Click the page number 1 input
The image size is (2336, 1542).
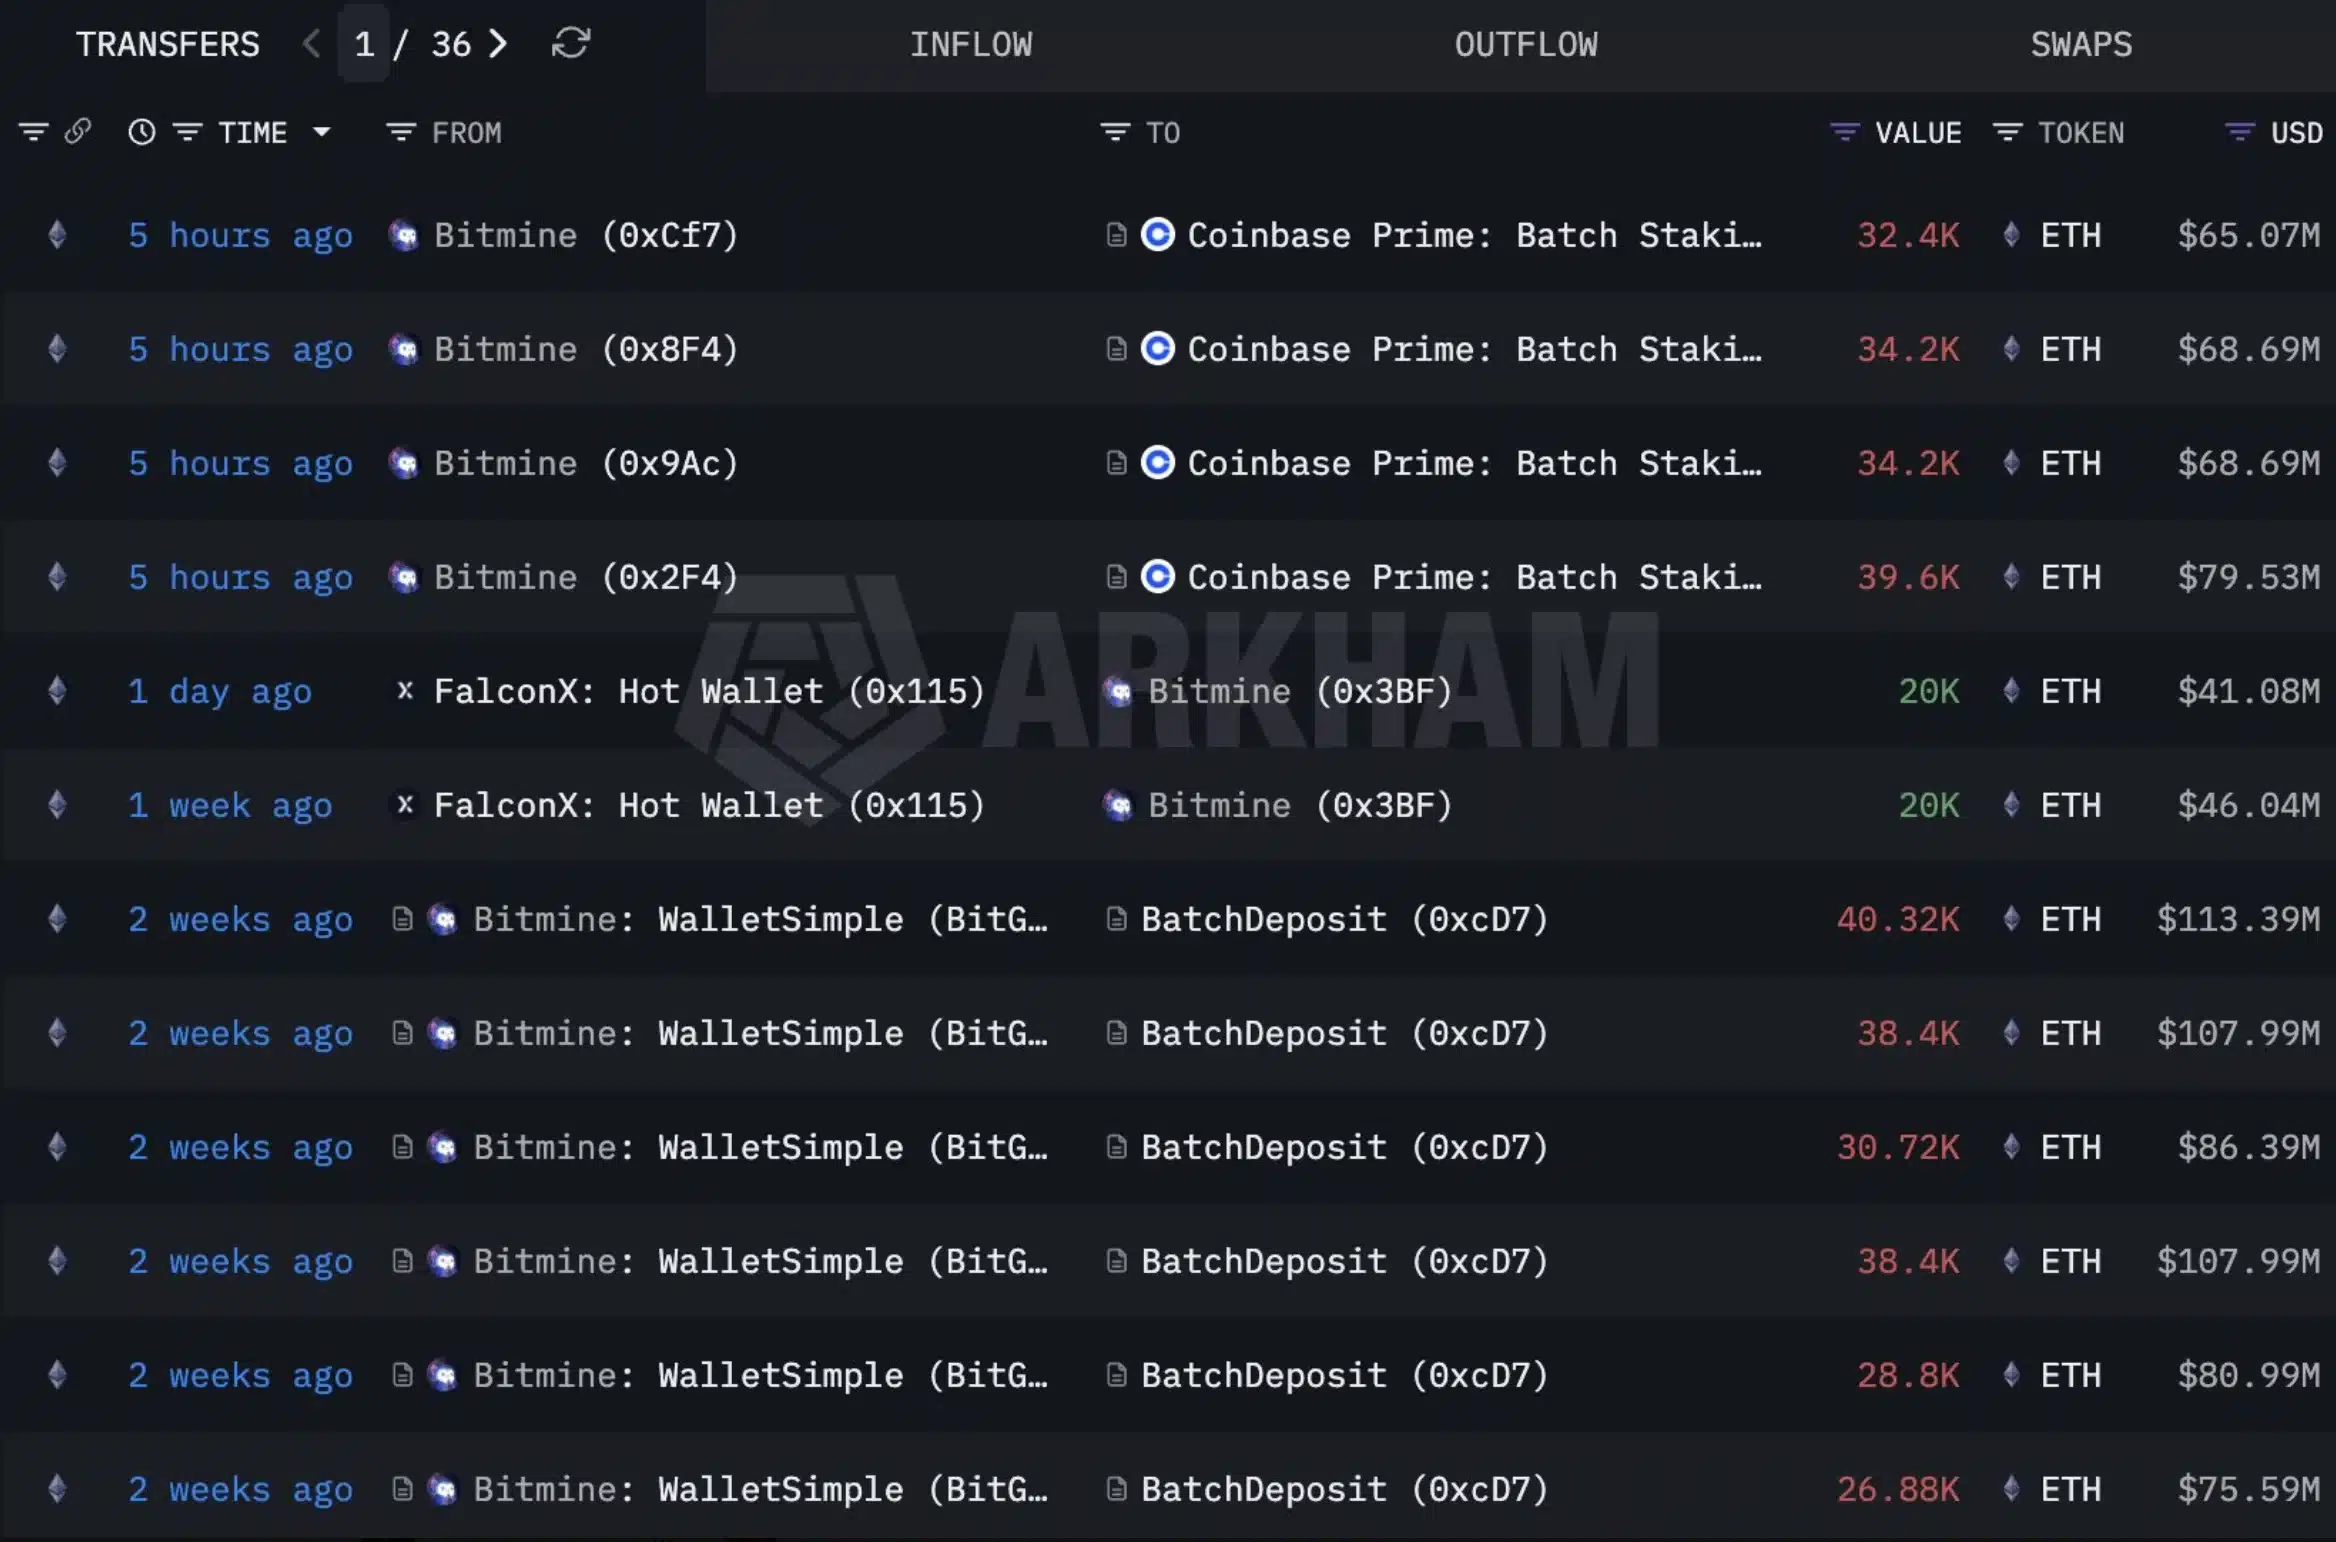coord(364,44)
